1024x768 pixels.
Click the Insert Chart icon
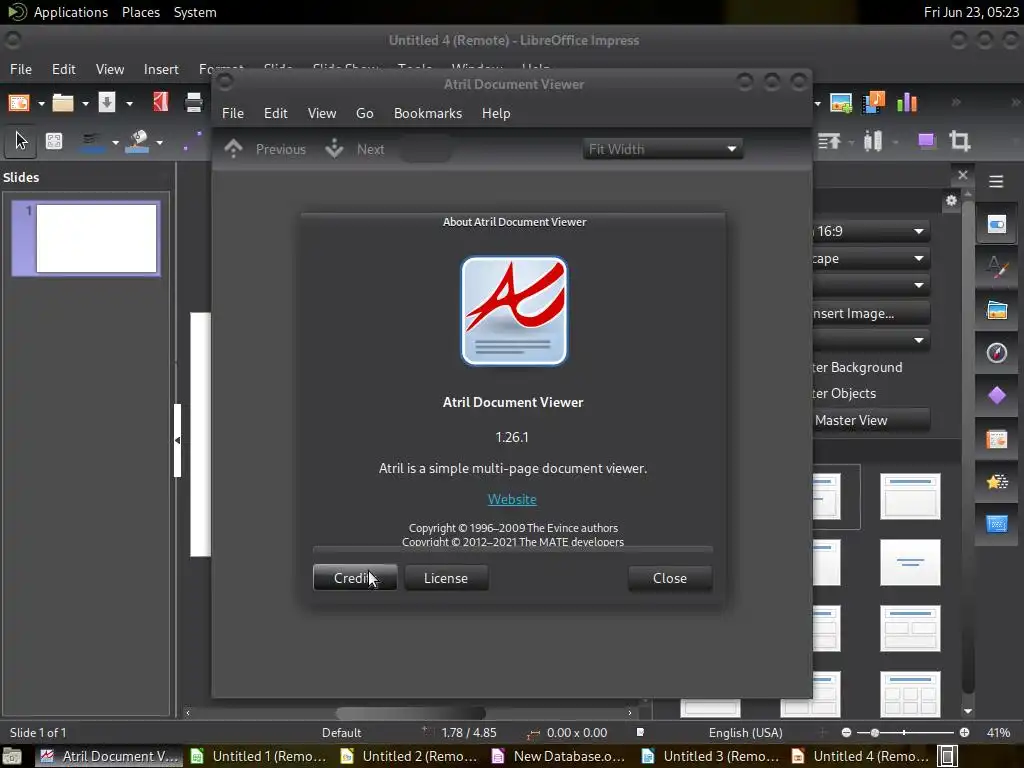pyautogui.click(x=907, y=103)
